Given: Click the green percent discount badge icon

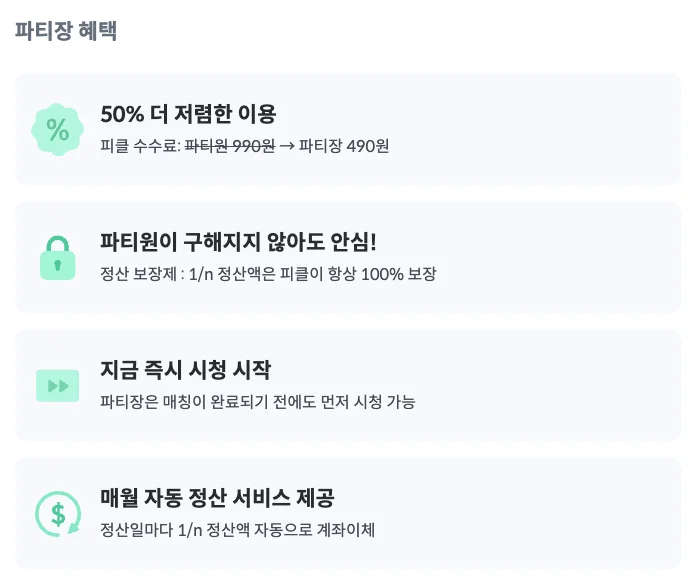Looking at the screenshot, I should [x=58, y=129].
